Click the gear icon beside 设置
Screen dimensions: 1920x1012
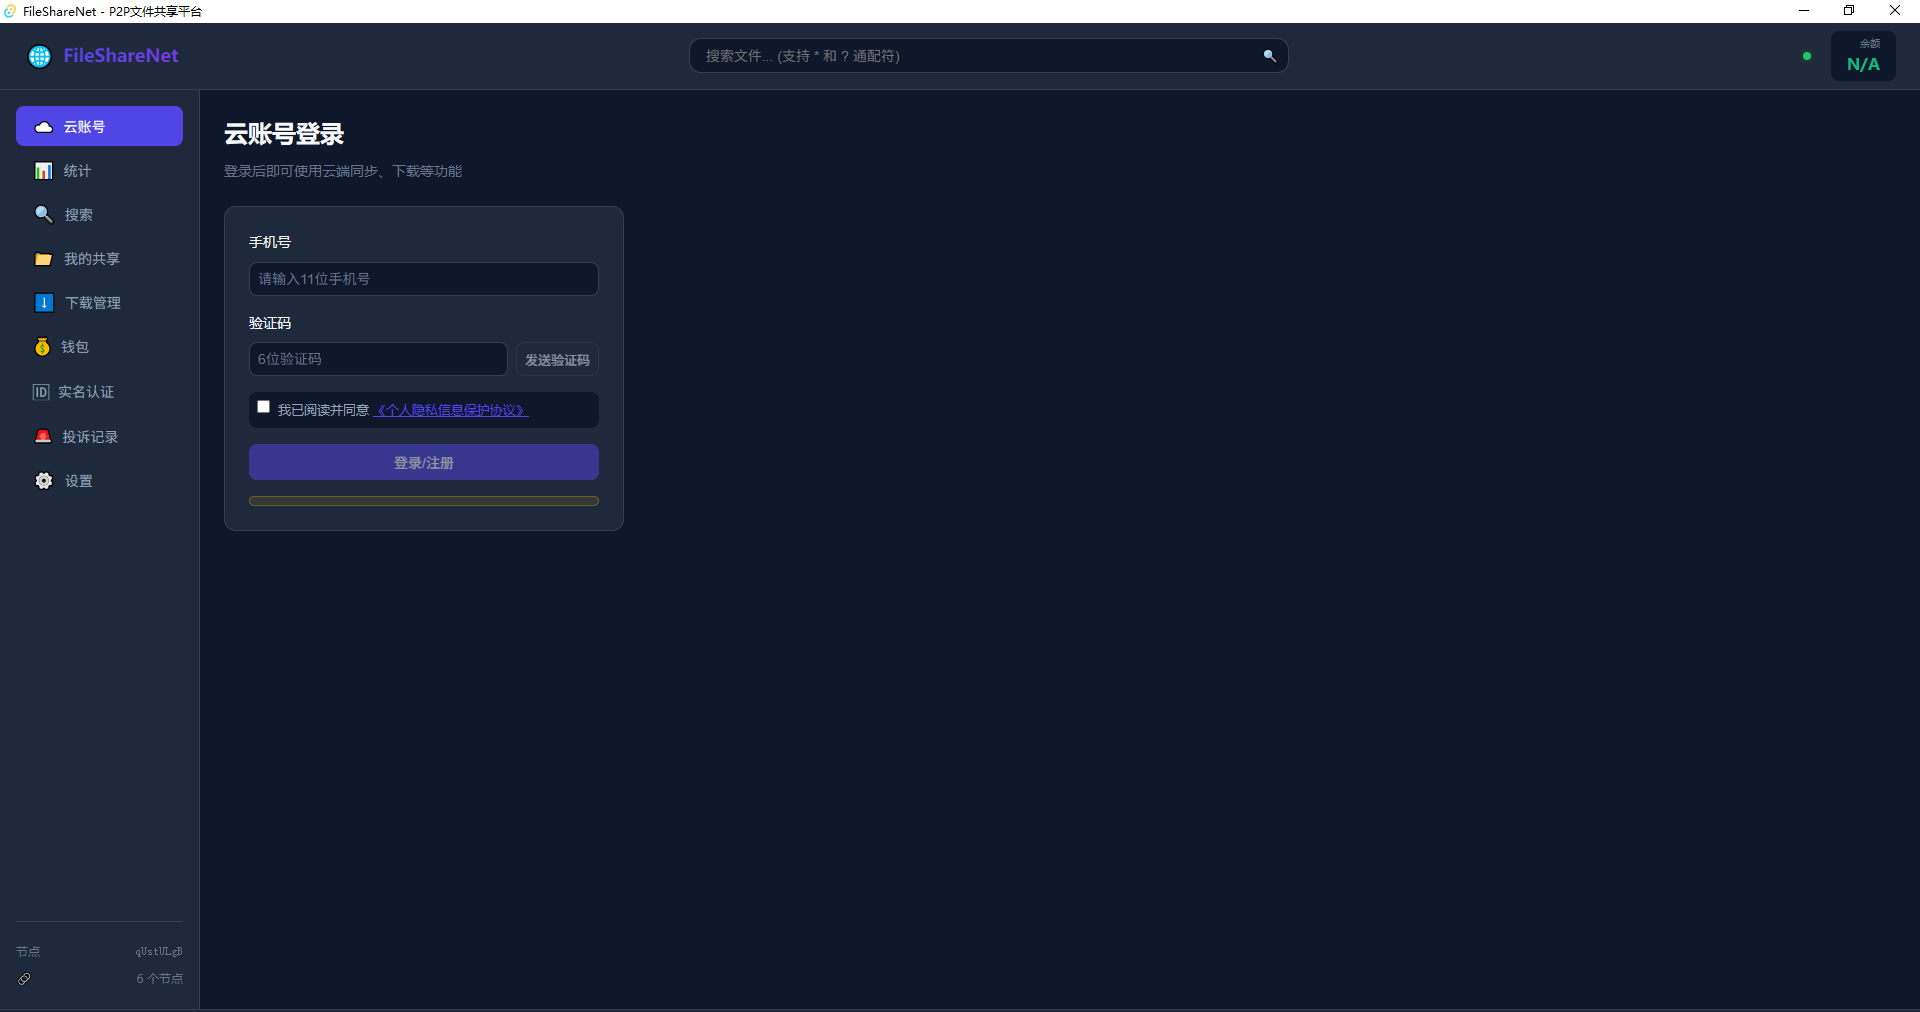click(x=44, y=481)
